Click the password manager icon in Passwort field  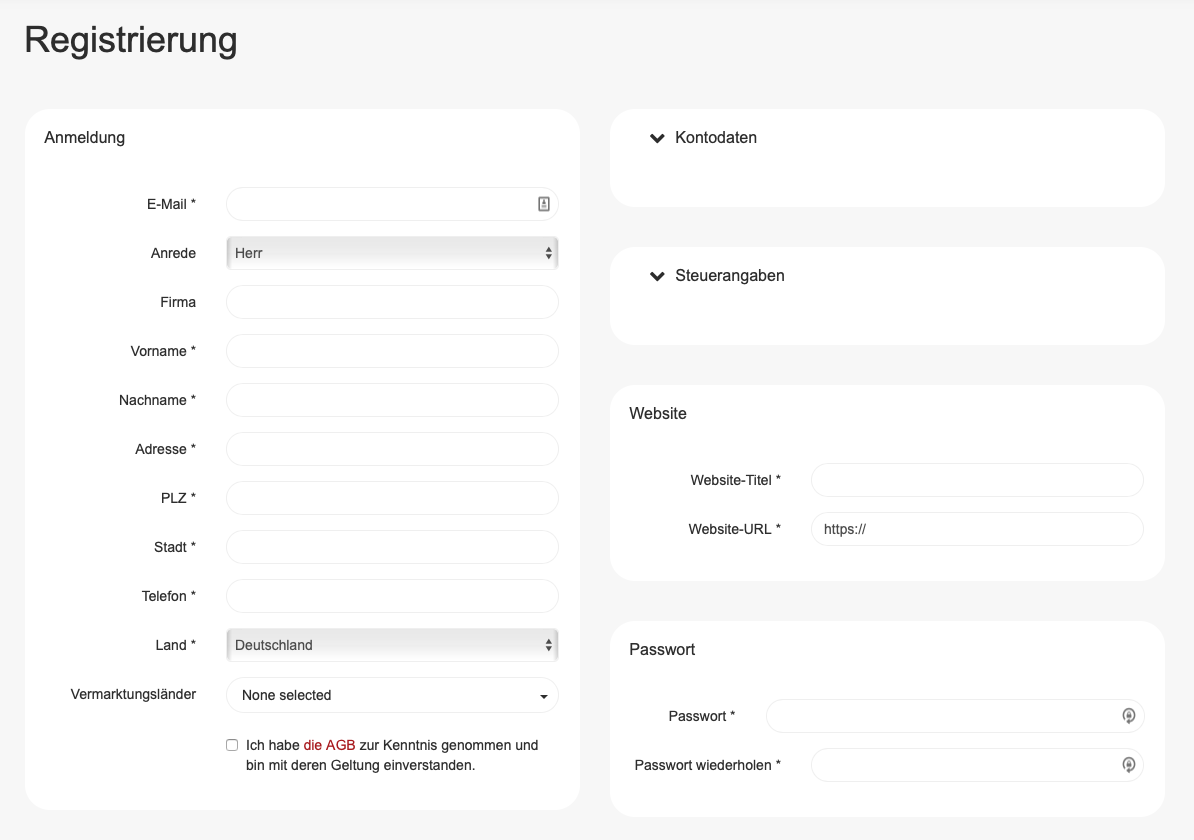[1128, 716]
